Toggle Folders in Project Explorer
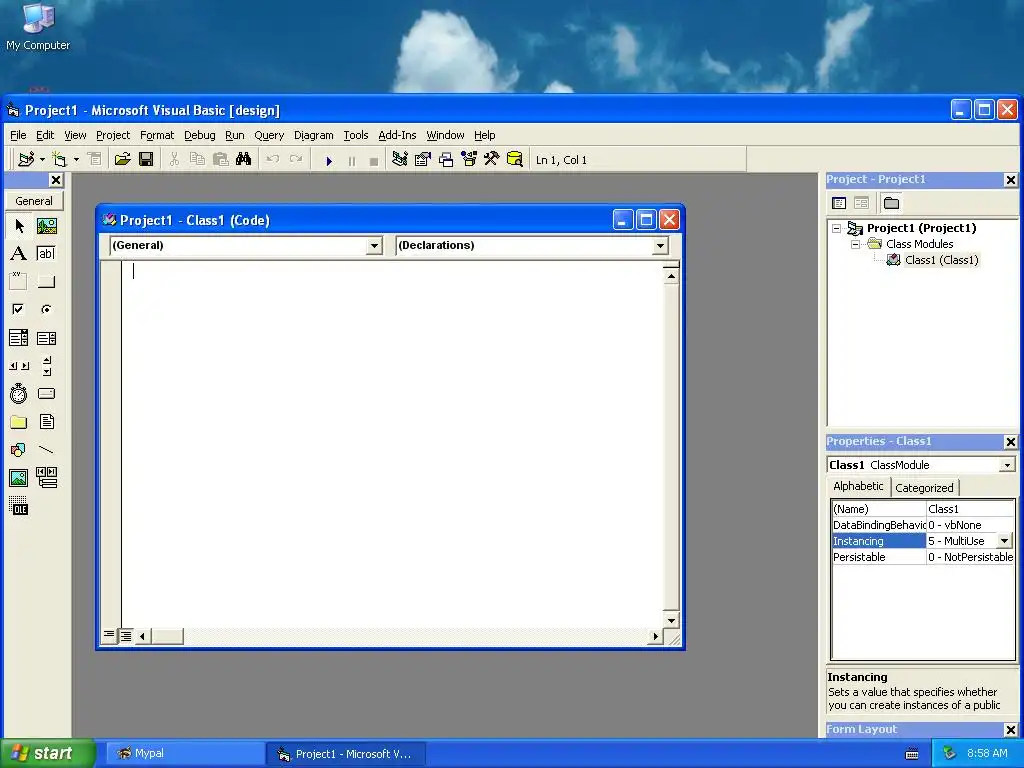Screen dimensions: 1024x768 891,203
